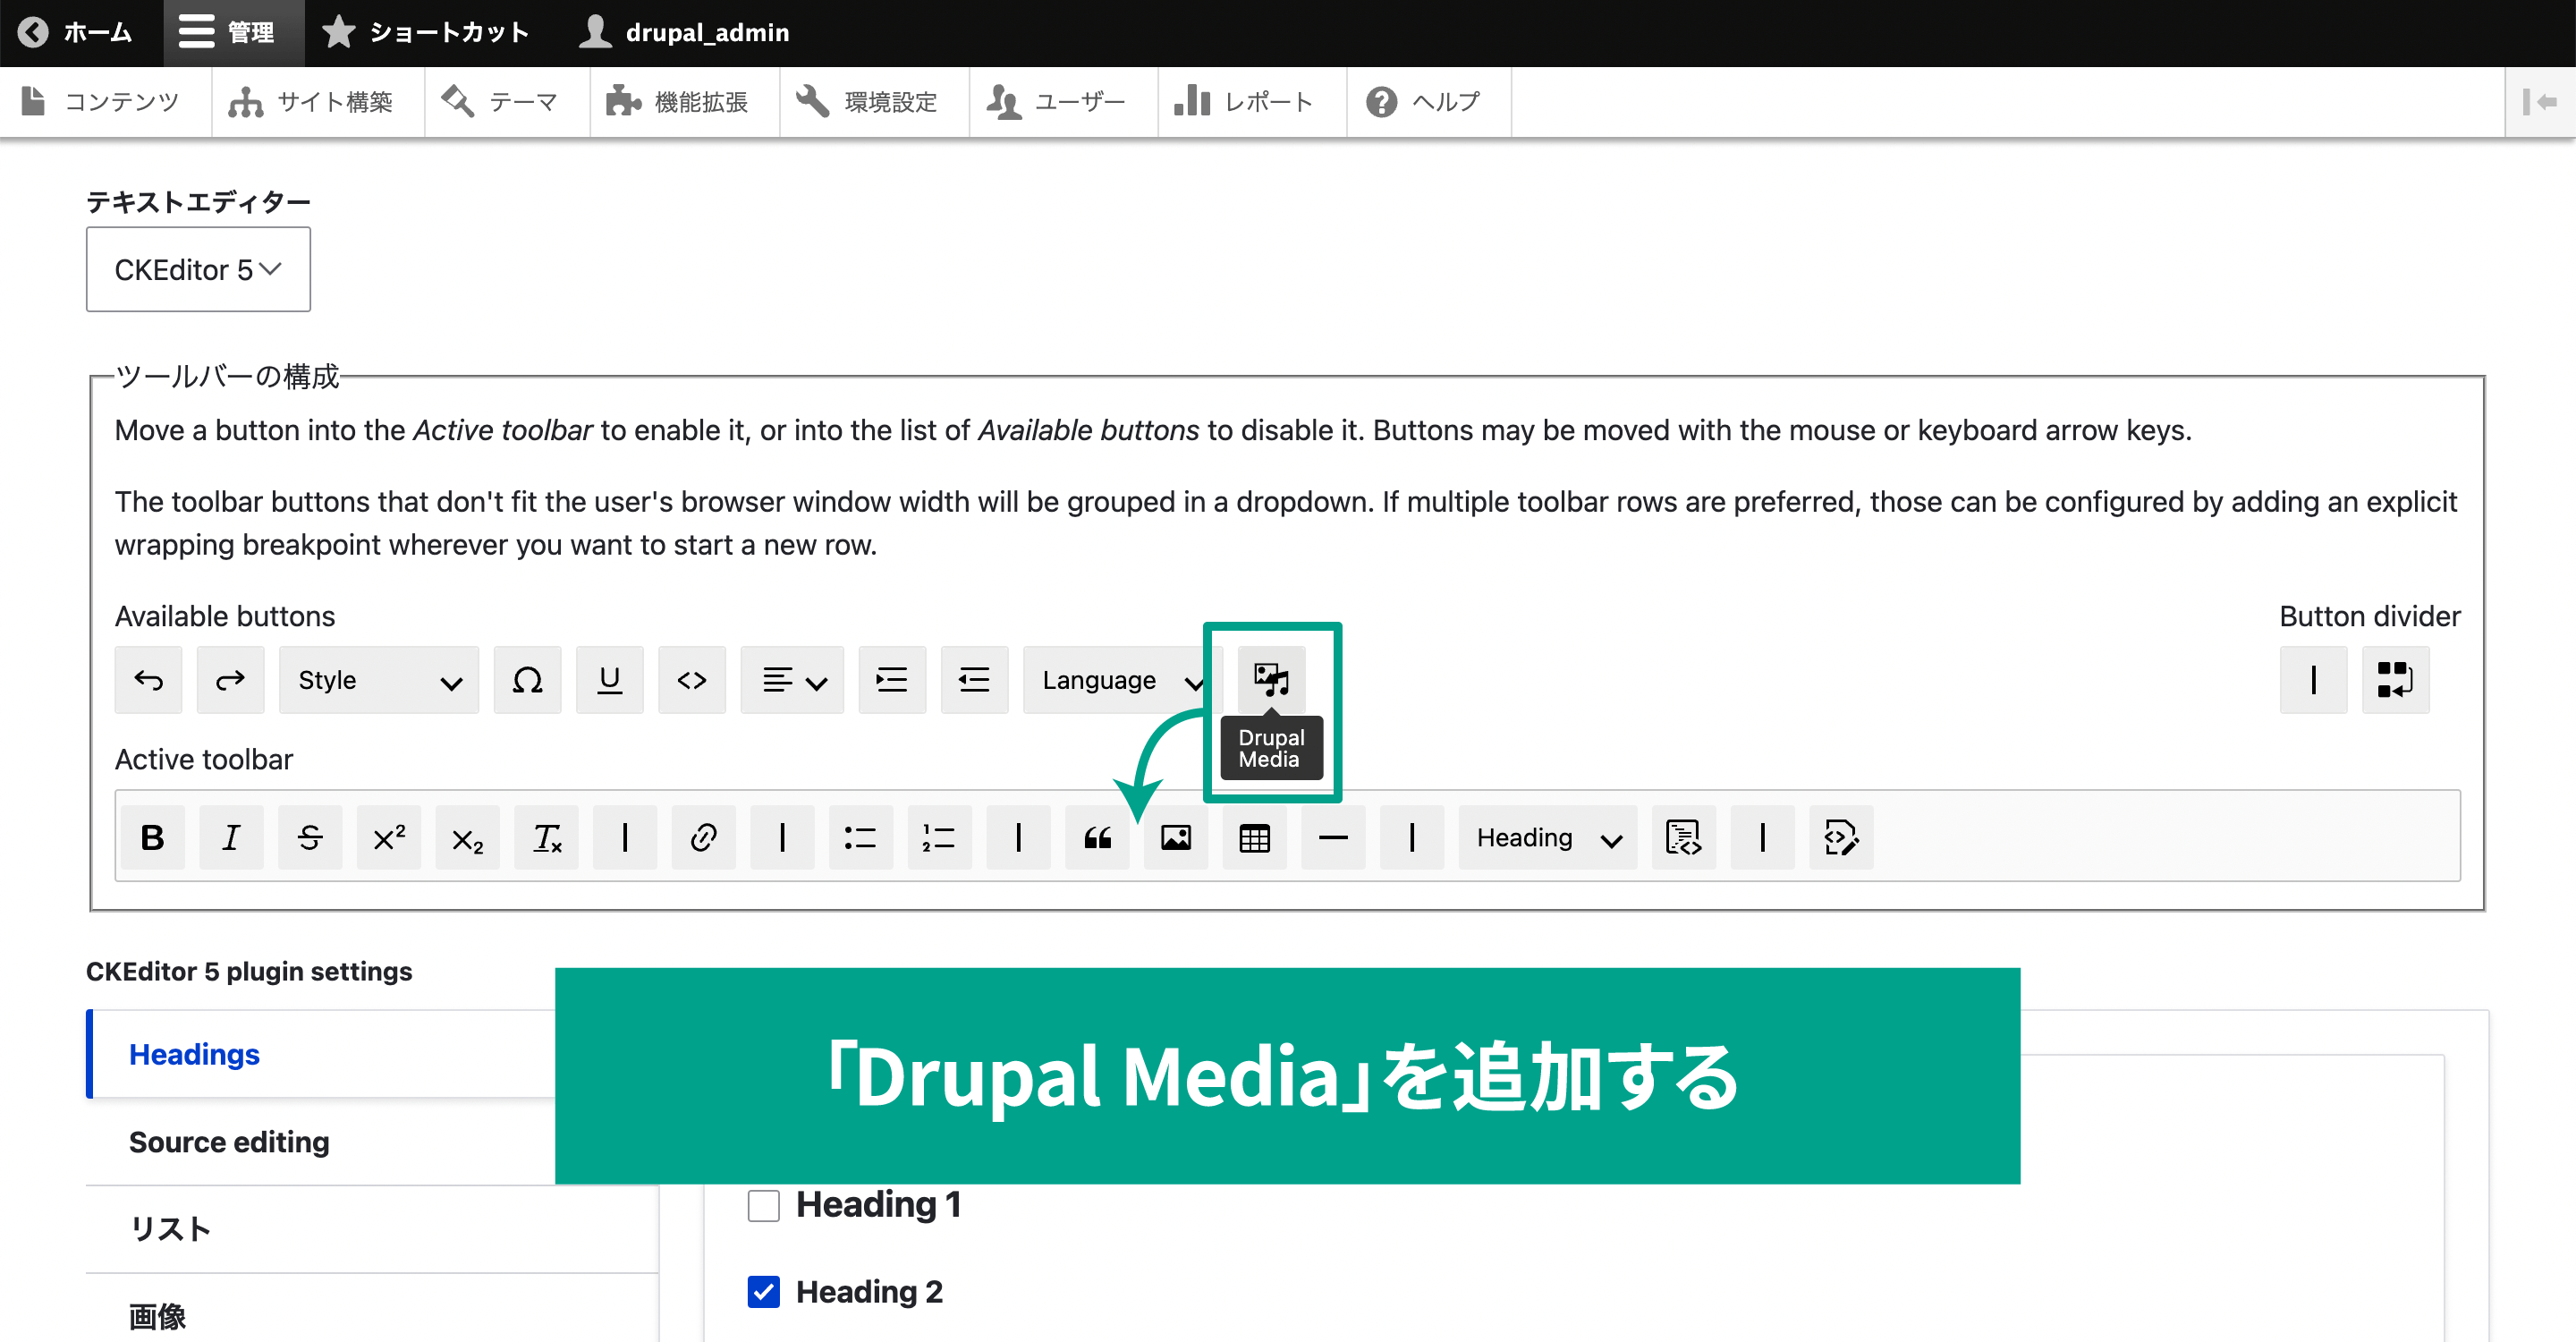Collapse the admin toolbar orientation toggle

2540,101
